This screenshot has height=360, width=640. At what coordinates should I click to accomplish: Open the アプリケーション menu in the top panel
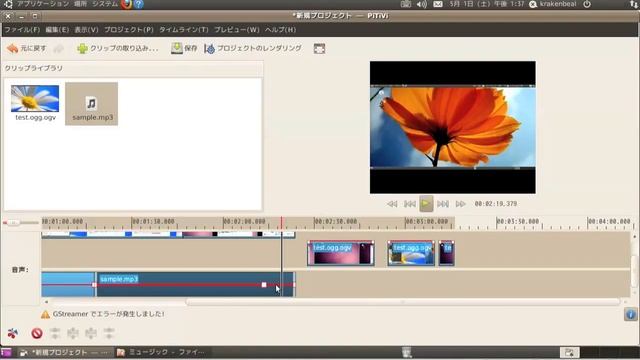42,4
